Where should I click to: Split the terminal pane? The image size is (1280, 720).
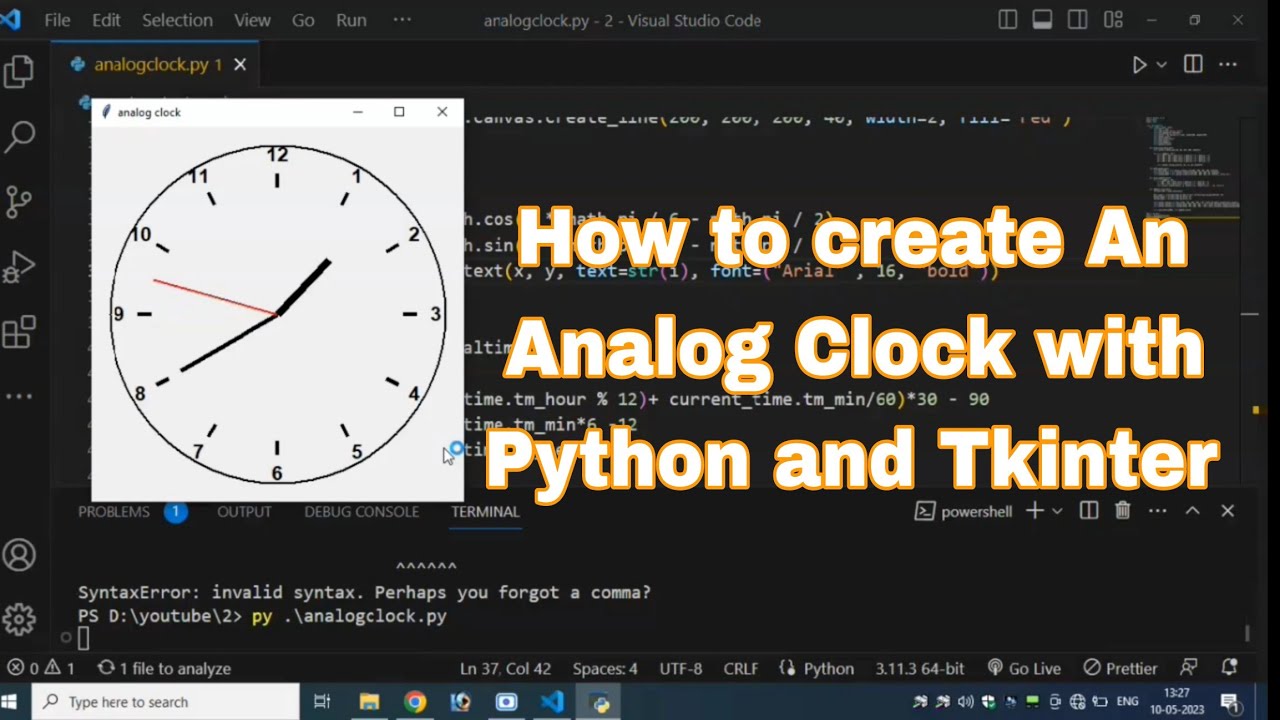pyautogui.click(x=1089, y=511)
